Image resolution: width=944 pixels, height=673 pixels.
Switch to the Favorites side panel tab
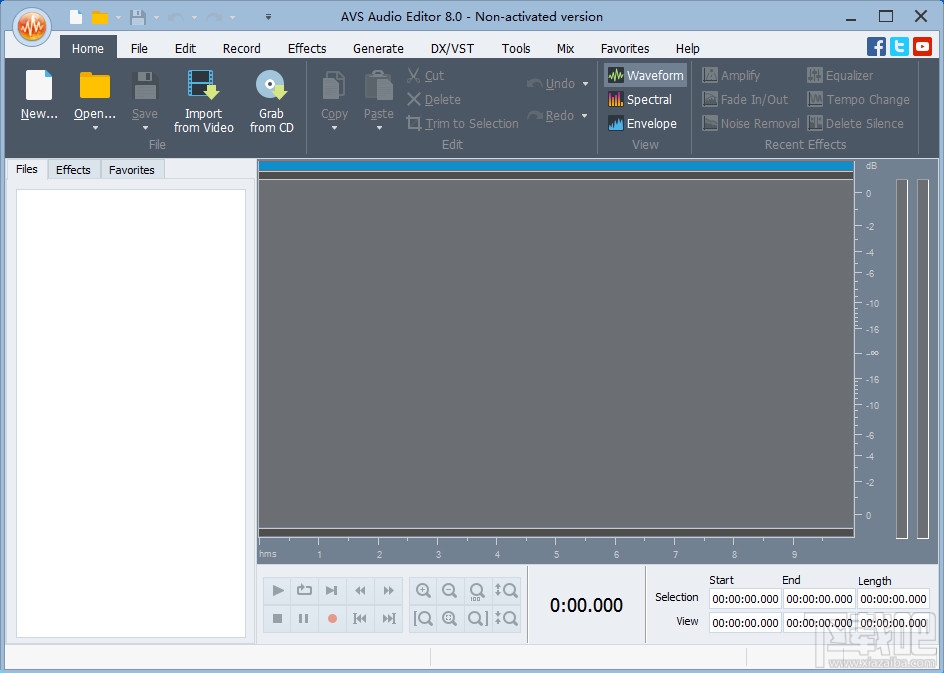(x=132, y=170)
